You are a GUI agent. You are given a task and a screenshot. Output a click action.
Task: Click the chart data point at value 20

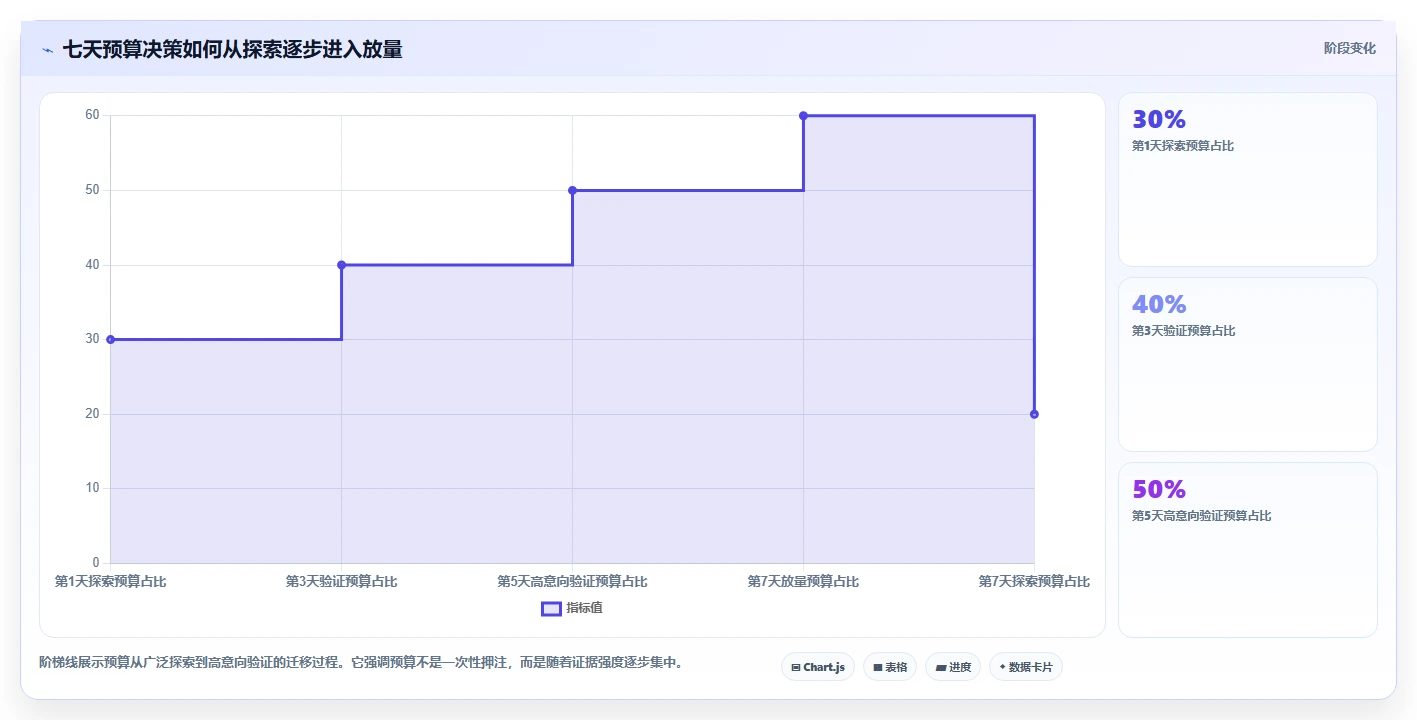tap(1034, 414)
